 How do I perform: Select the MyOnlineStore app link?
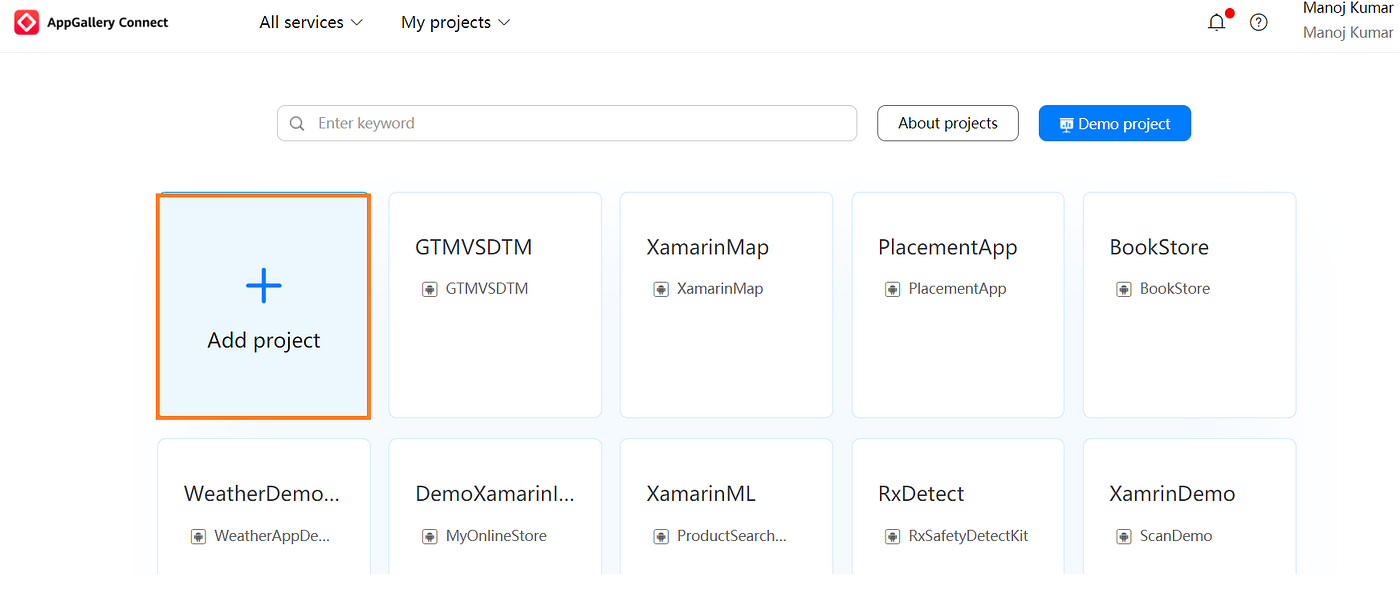click(496, 536)
